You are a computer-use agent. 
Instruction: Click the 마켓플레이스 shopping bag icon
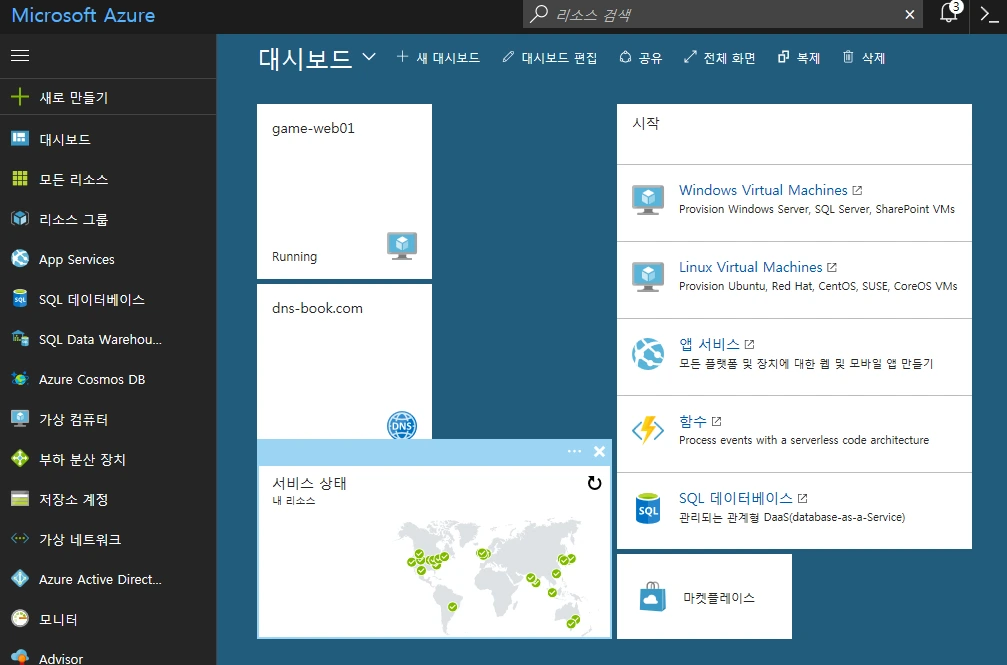click(x=652, y=597)
